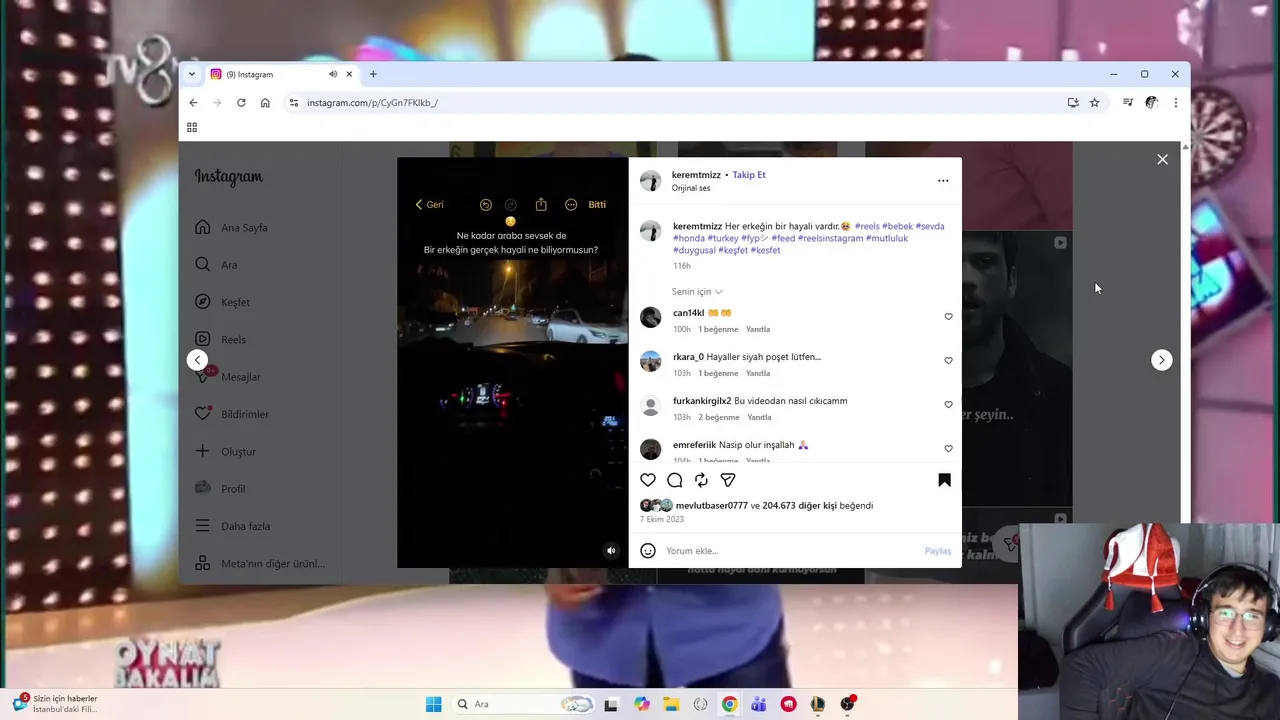Open 'Ara' search in the Instagram sidebar

pyautogui.click(x=217, y=265)
